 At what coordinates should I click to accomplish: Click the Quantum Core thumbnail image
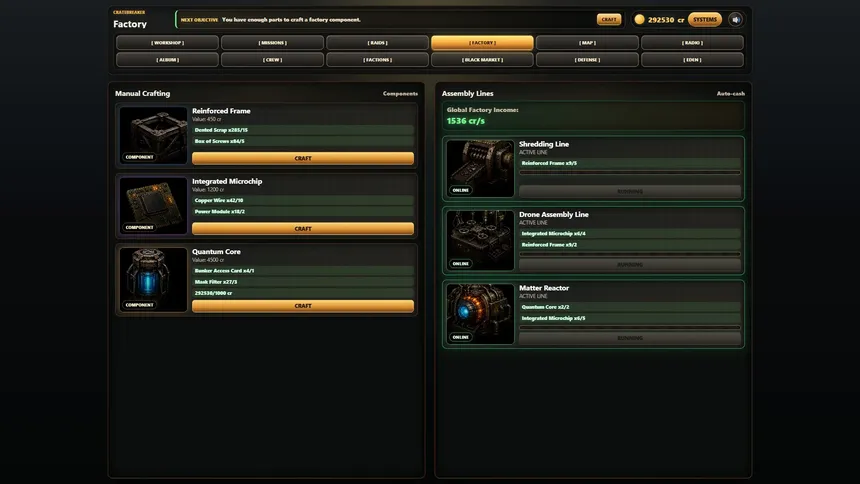(x=154, y=279)
